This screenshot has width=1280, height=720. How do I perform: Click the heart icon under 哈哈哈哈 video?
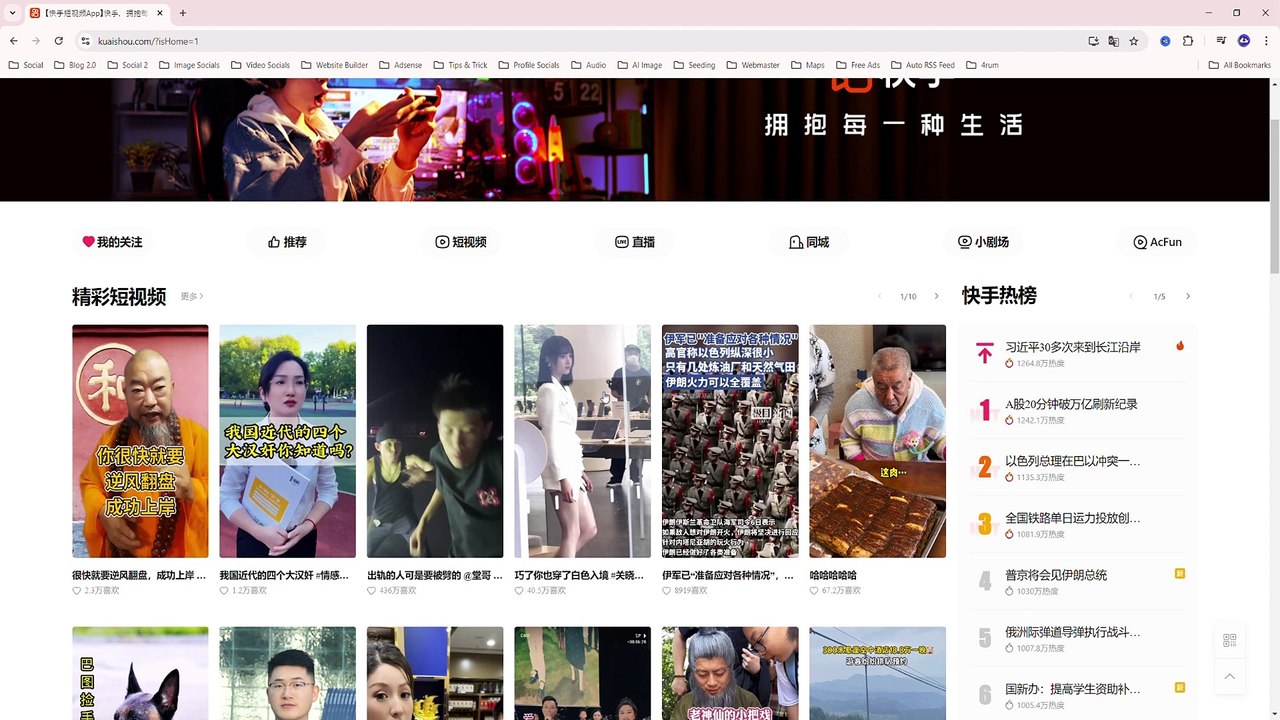(x=815, y=591)
